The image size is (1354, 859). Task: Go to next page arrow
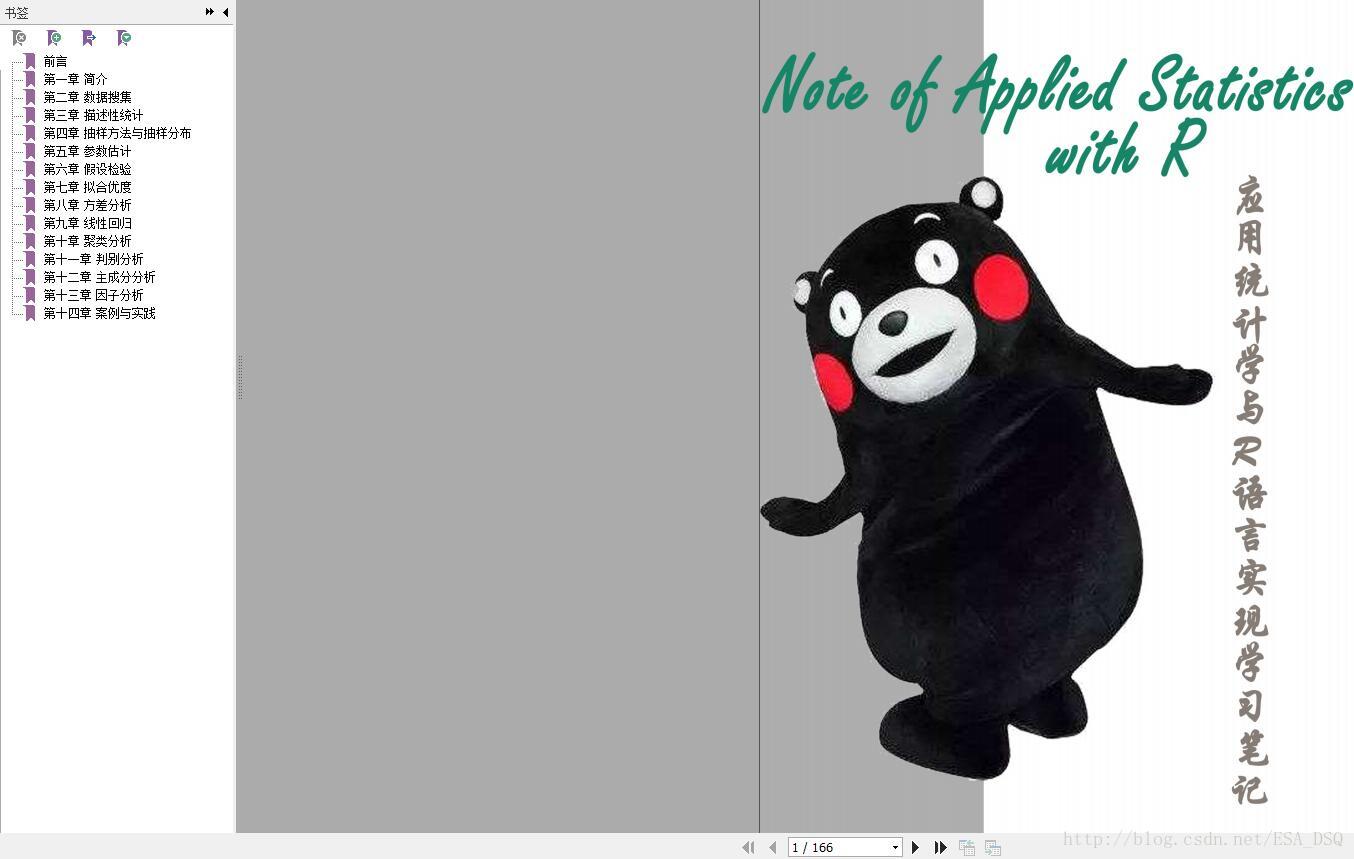(915, 847)
